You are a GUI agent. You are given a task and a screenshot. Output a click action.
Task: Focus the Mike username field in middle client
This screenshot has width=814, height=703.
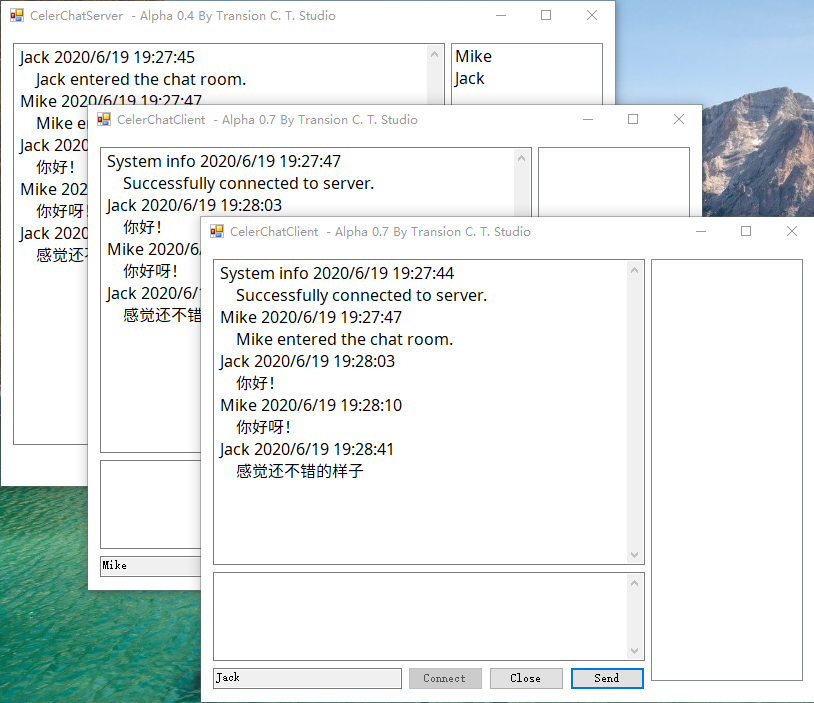[151, 566]
